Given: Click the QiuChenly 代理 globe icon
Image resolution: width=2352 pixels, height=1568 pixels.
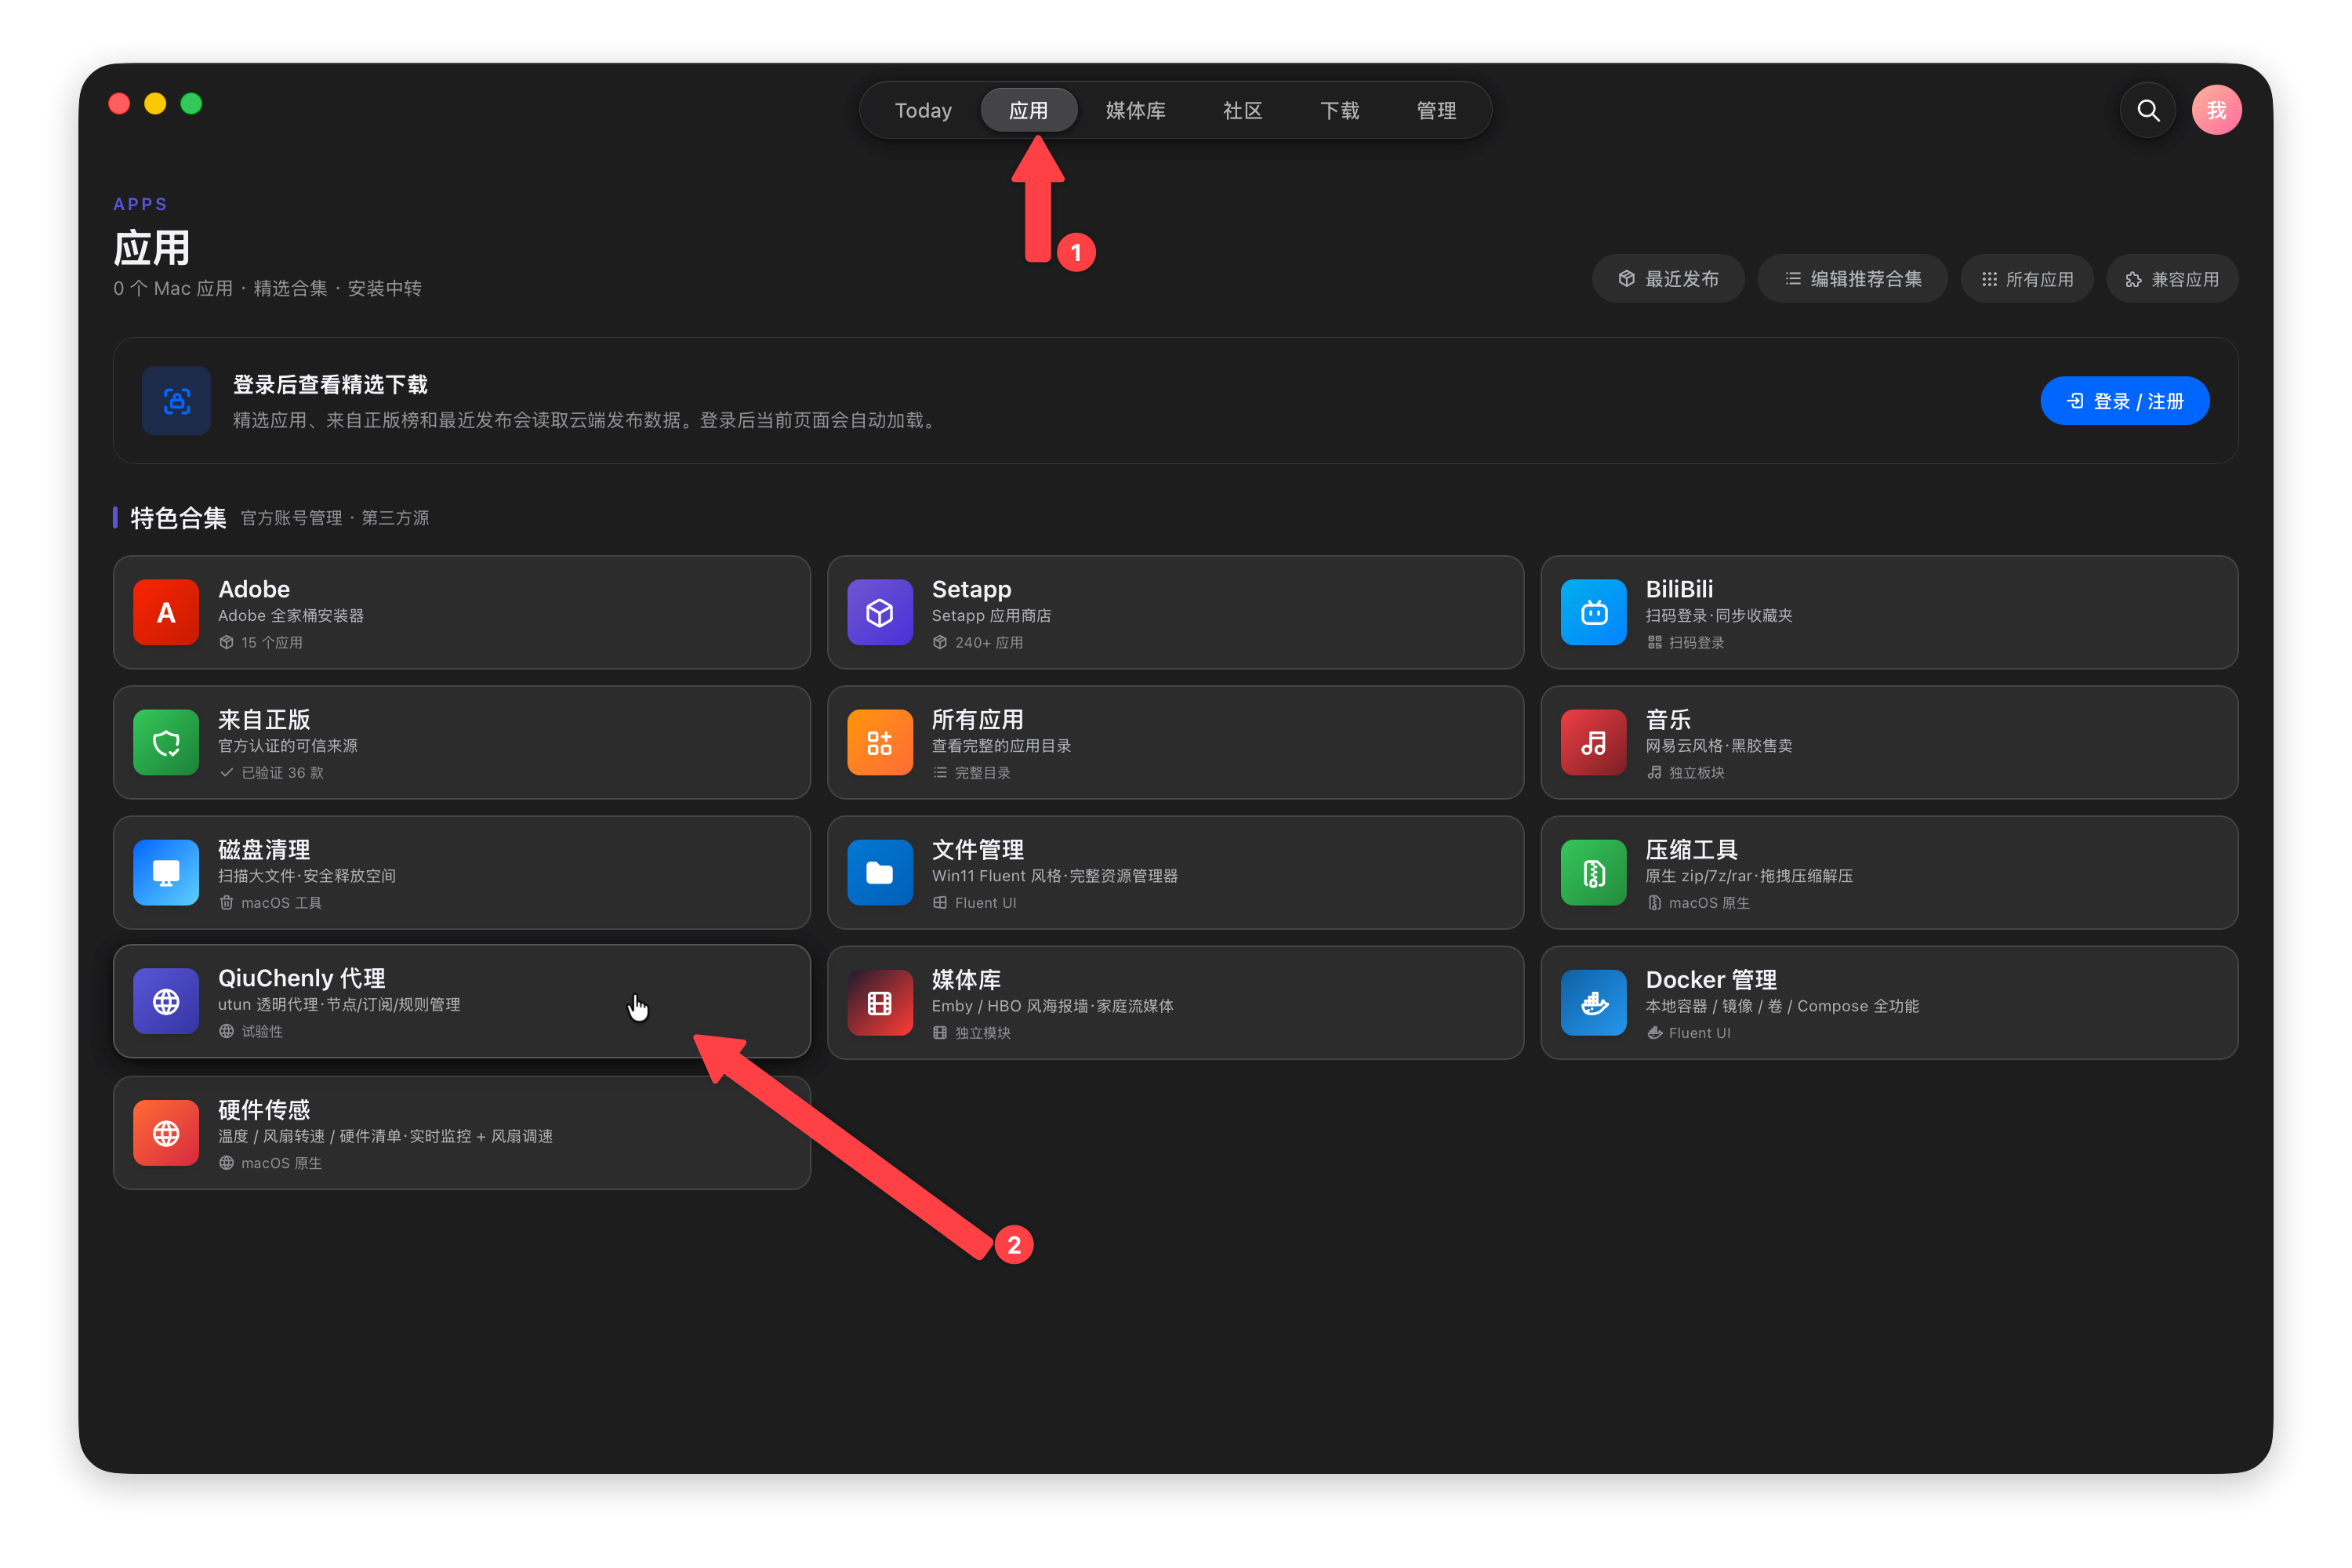Looking at the screenshot, I should point(166,1001).
